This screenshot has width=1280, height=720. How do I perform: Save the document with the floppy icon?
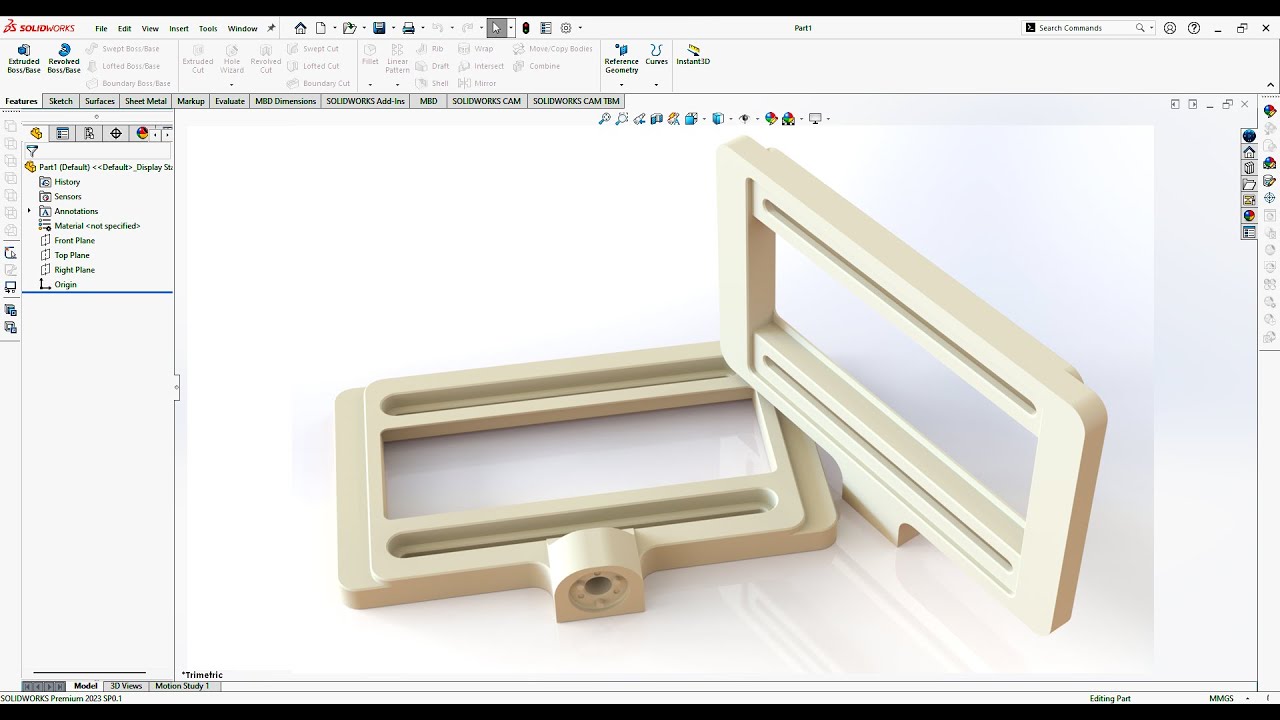point(379,28)
